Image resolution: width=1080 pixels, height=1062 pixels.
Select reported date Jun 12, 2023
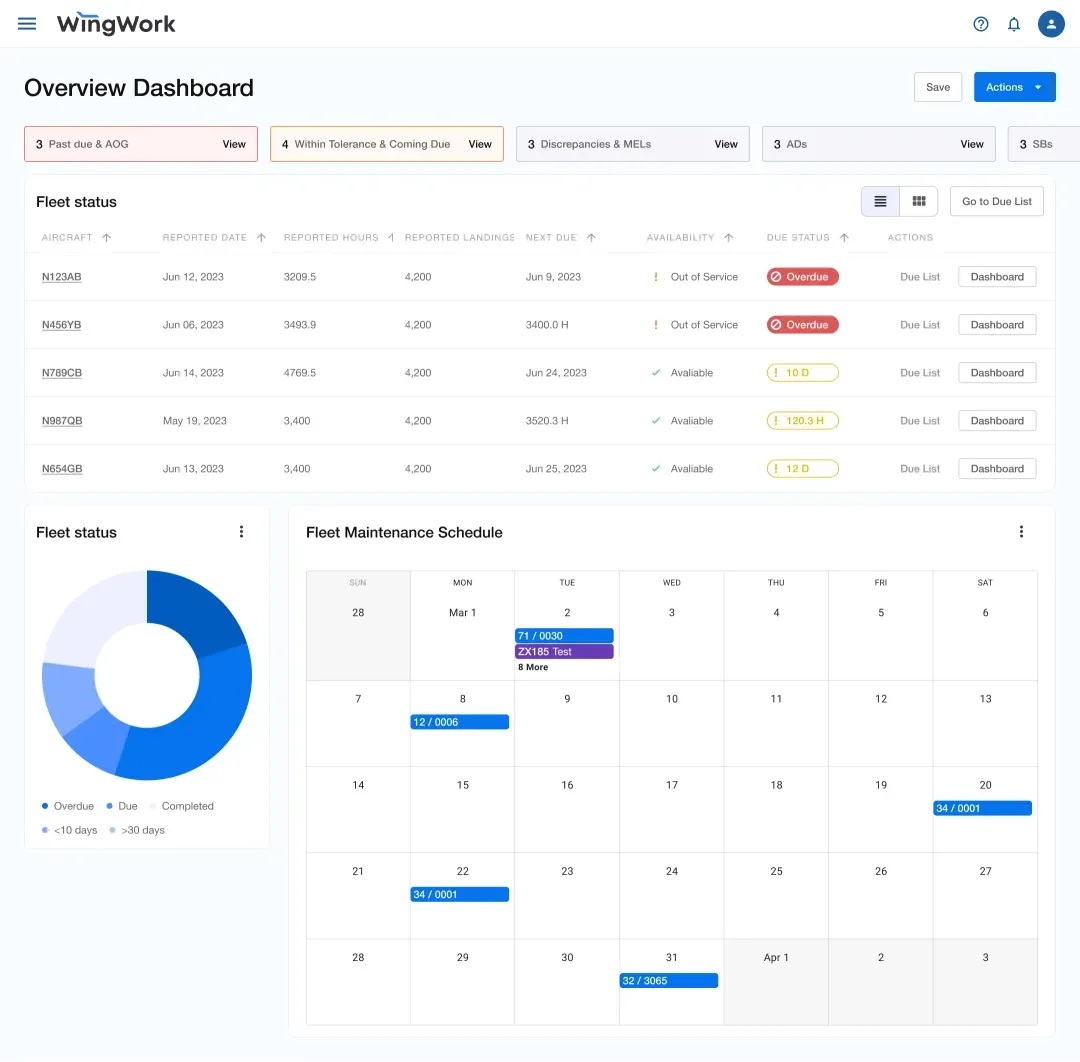[x=193, y=277]
